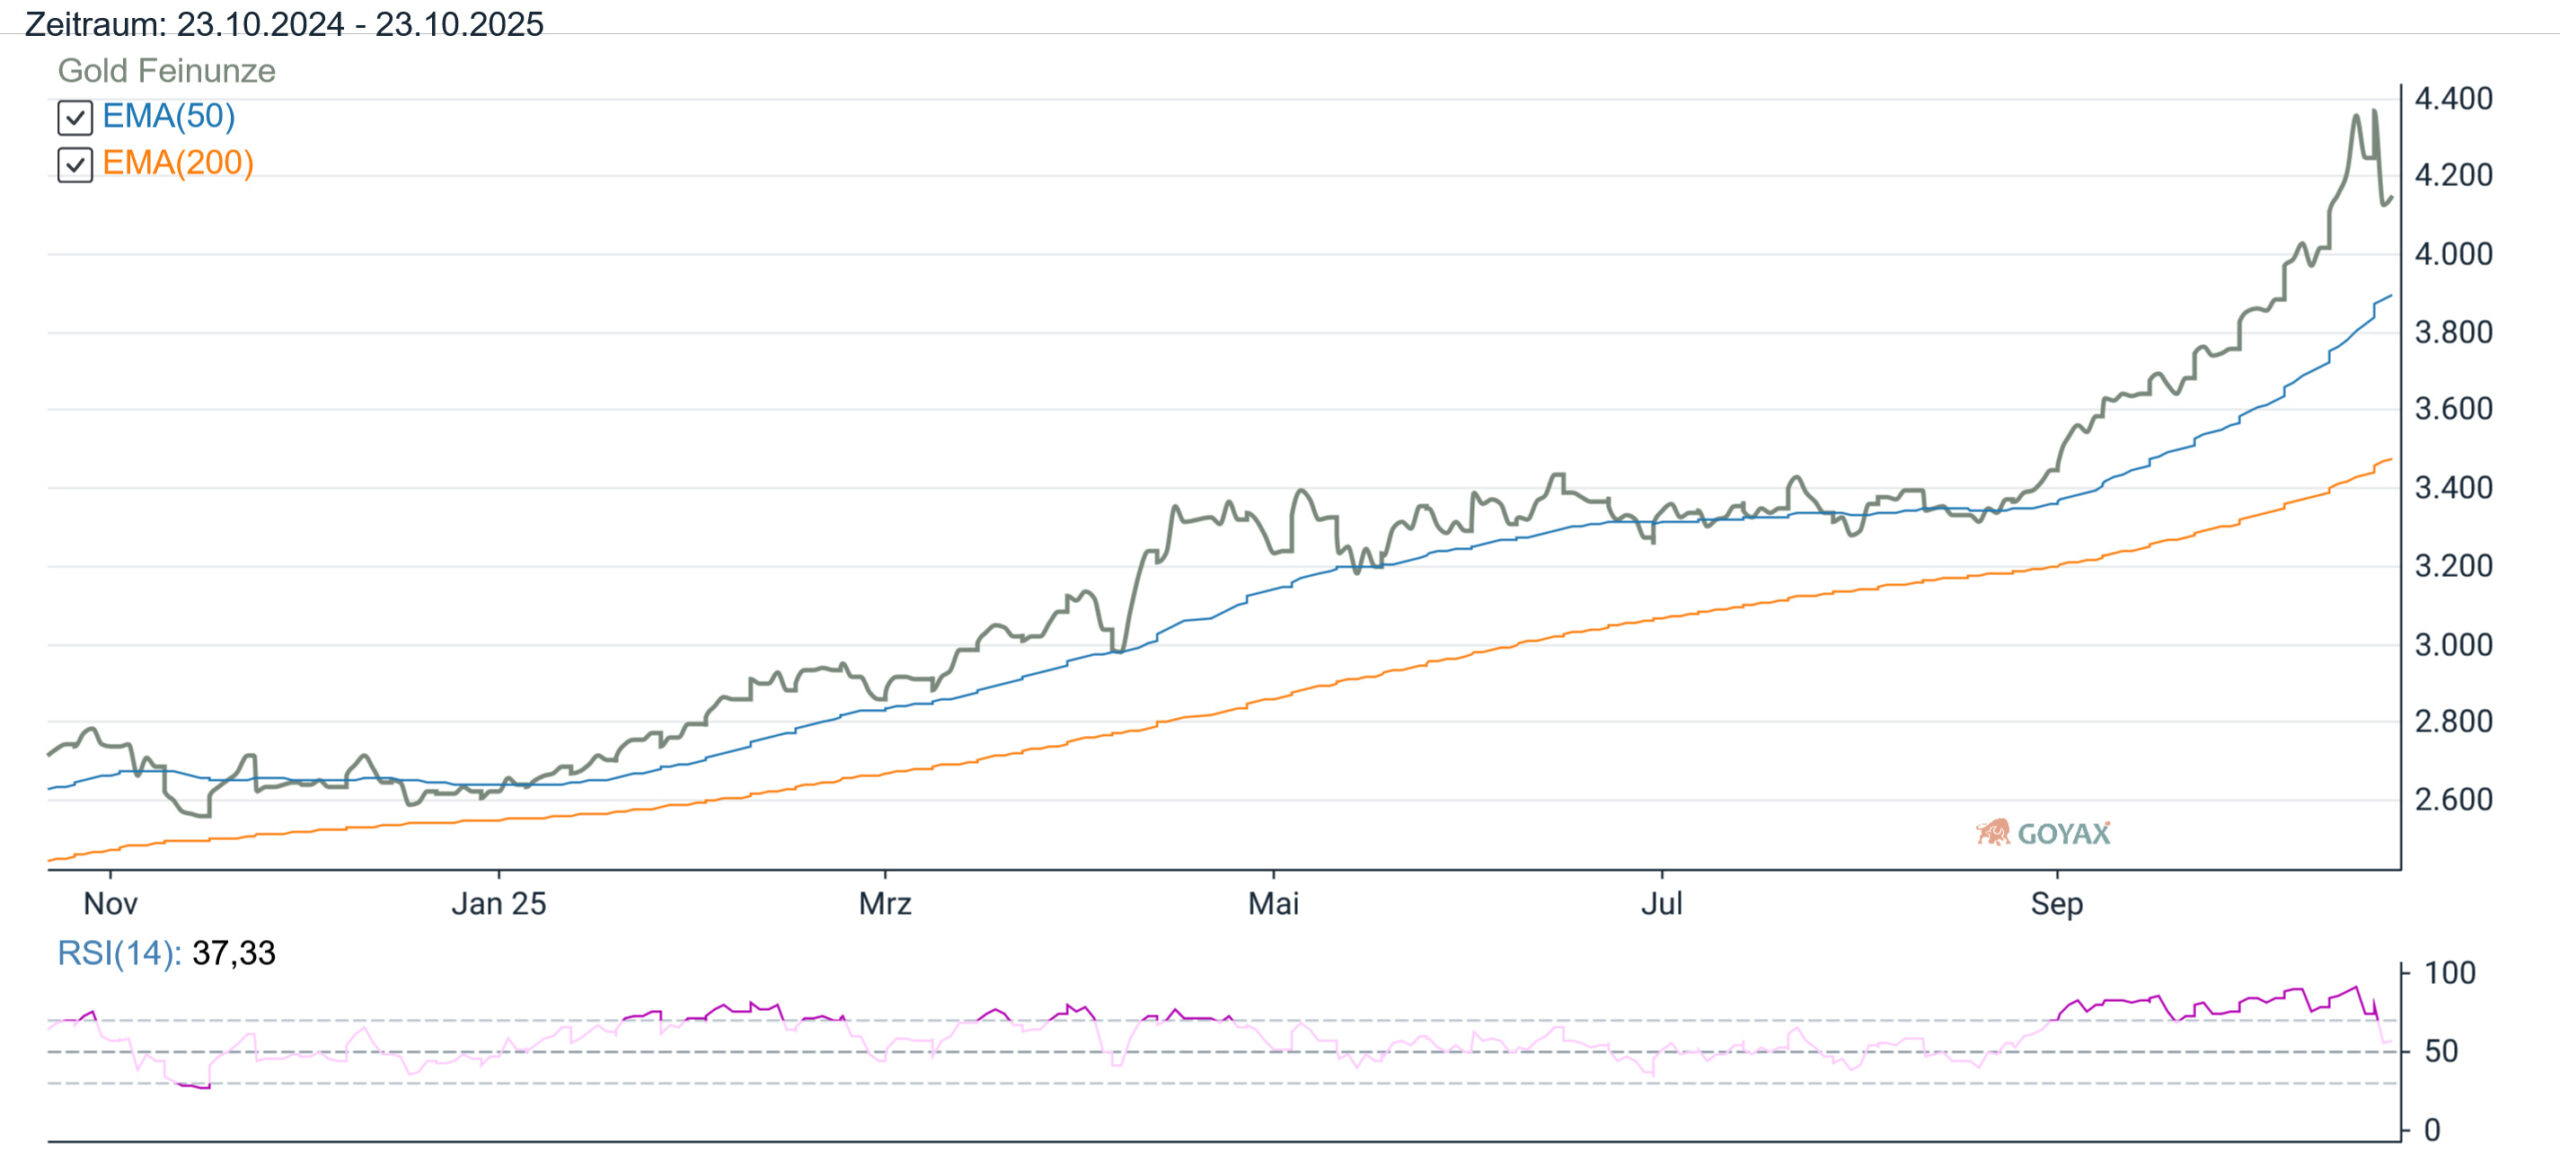Click the Sep time axis label
Image resolution: width=2560 pixels, height=1152 pixels.
click(2056, 904)
